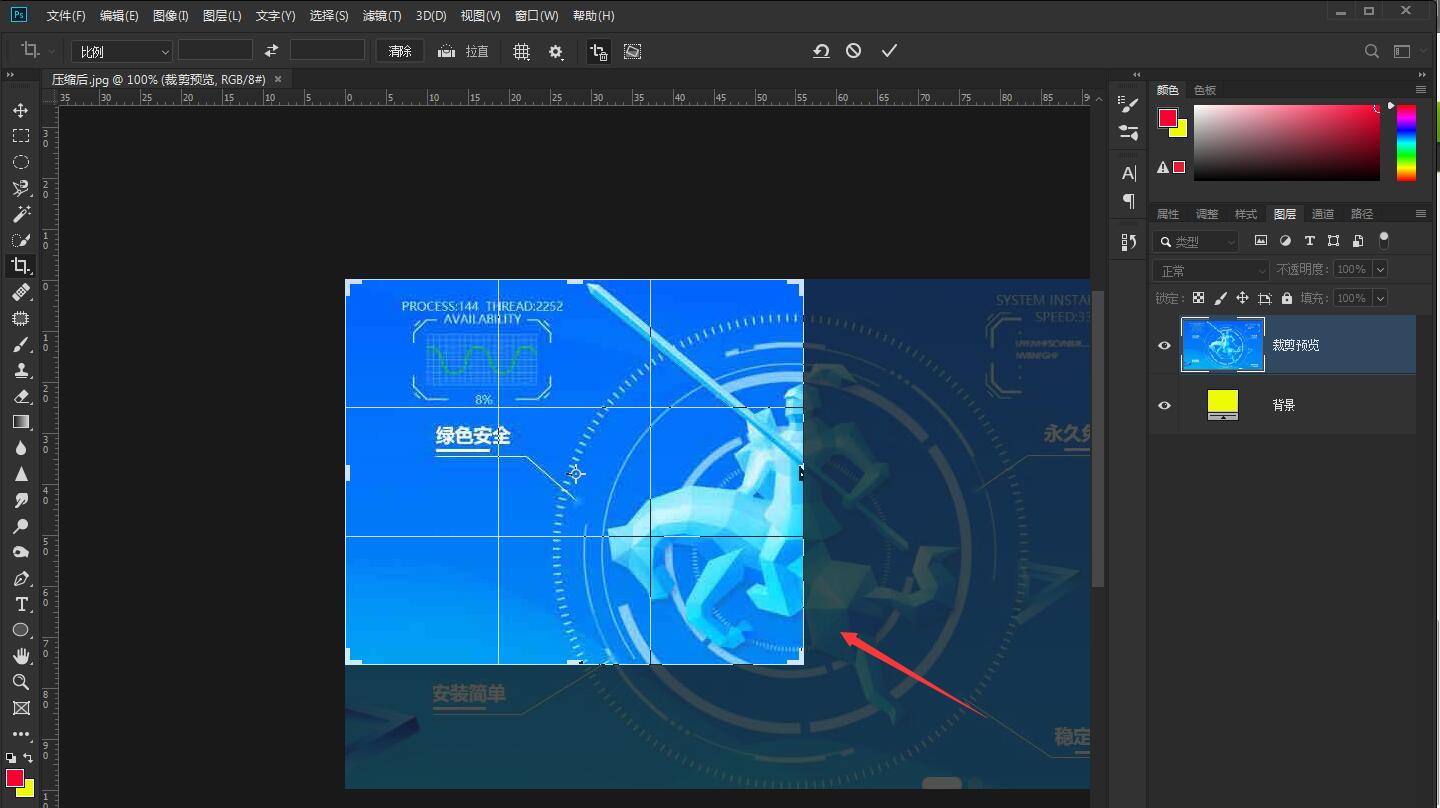Toggle type layer filter
This screenshot has width=1440, height=808.
(1309, 241)
